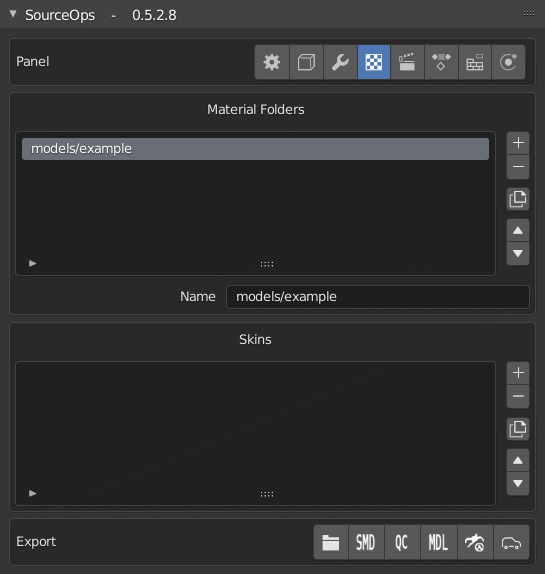This screenshot has height=574, width=545.
Task: Grab the Skins list resize handle
Action: [x=267, y=494]
